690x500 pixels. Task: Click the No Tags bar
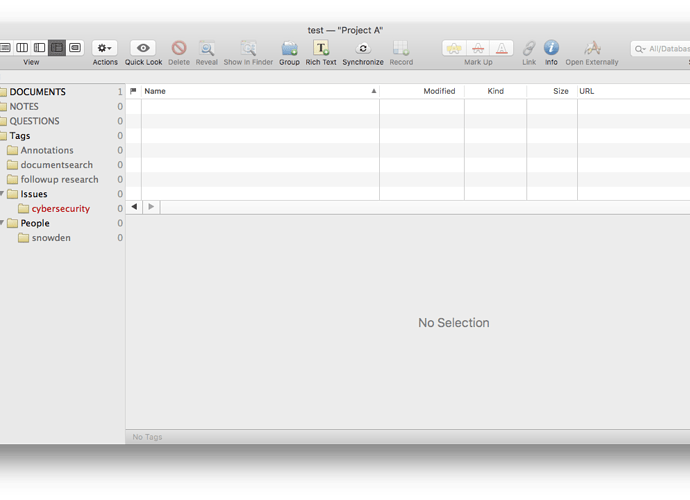(407, 437)
